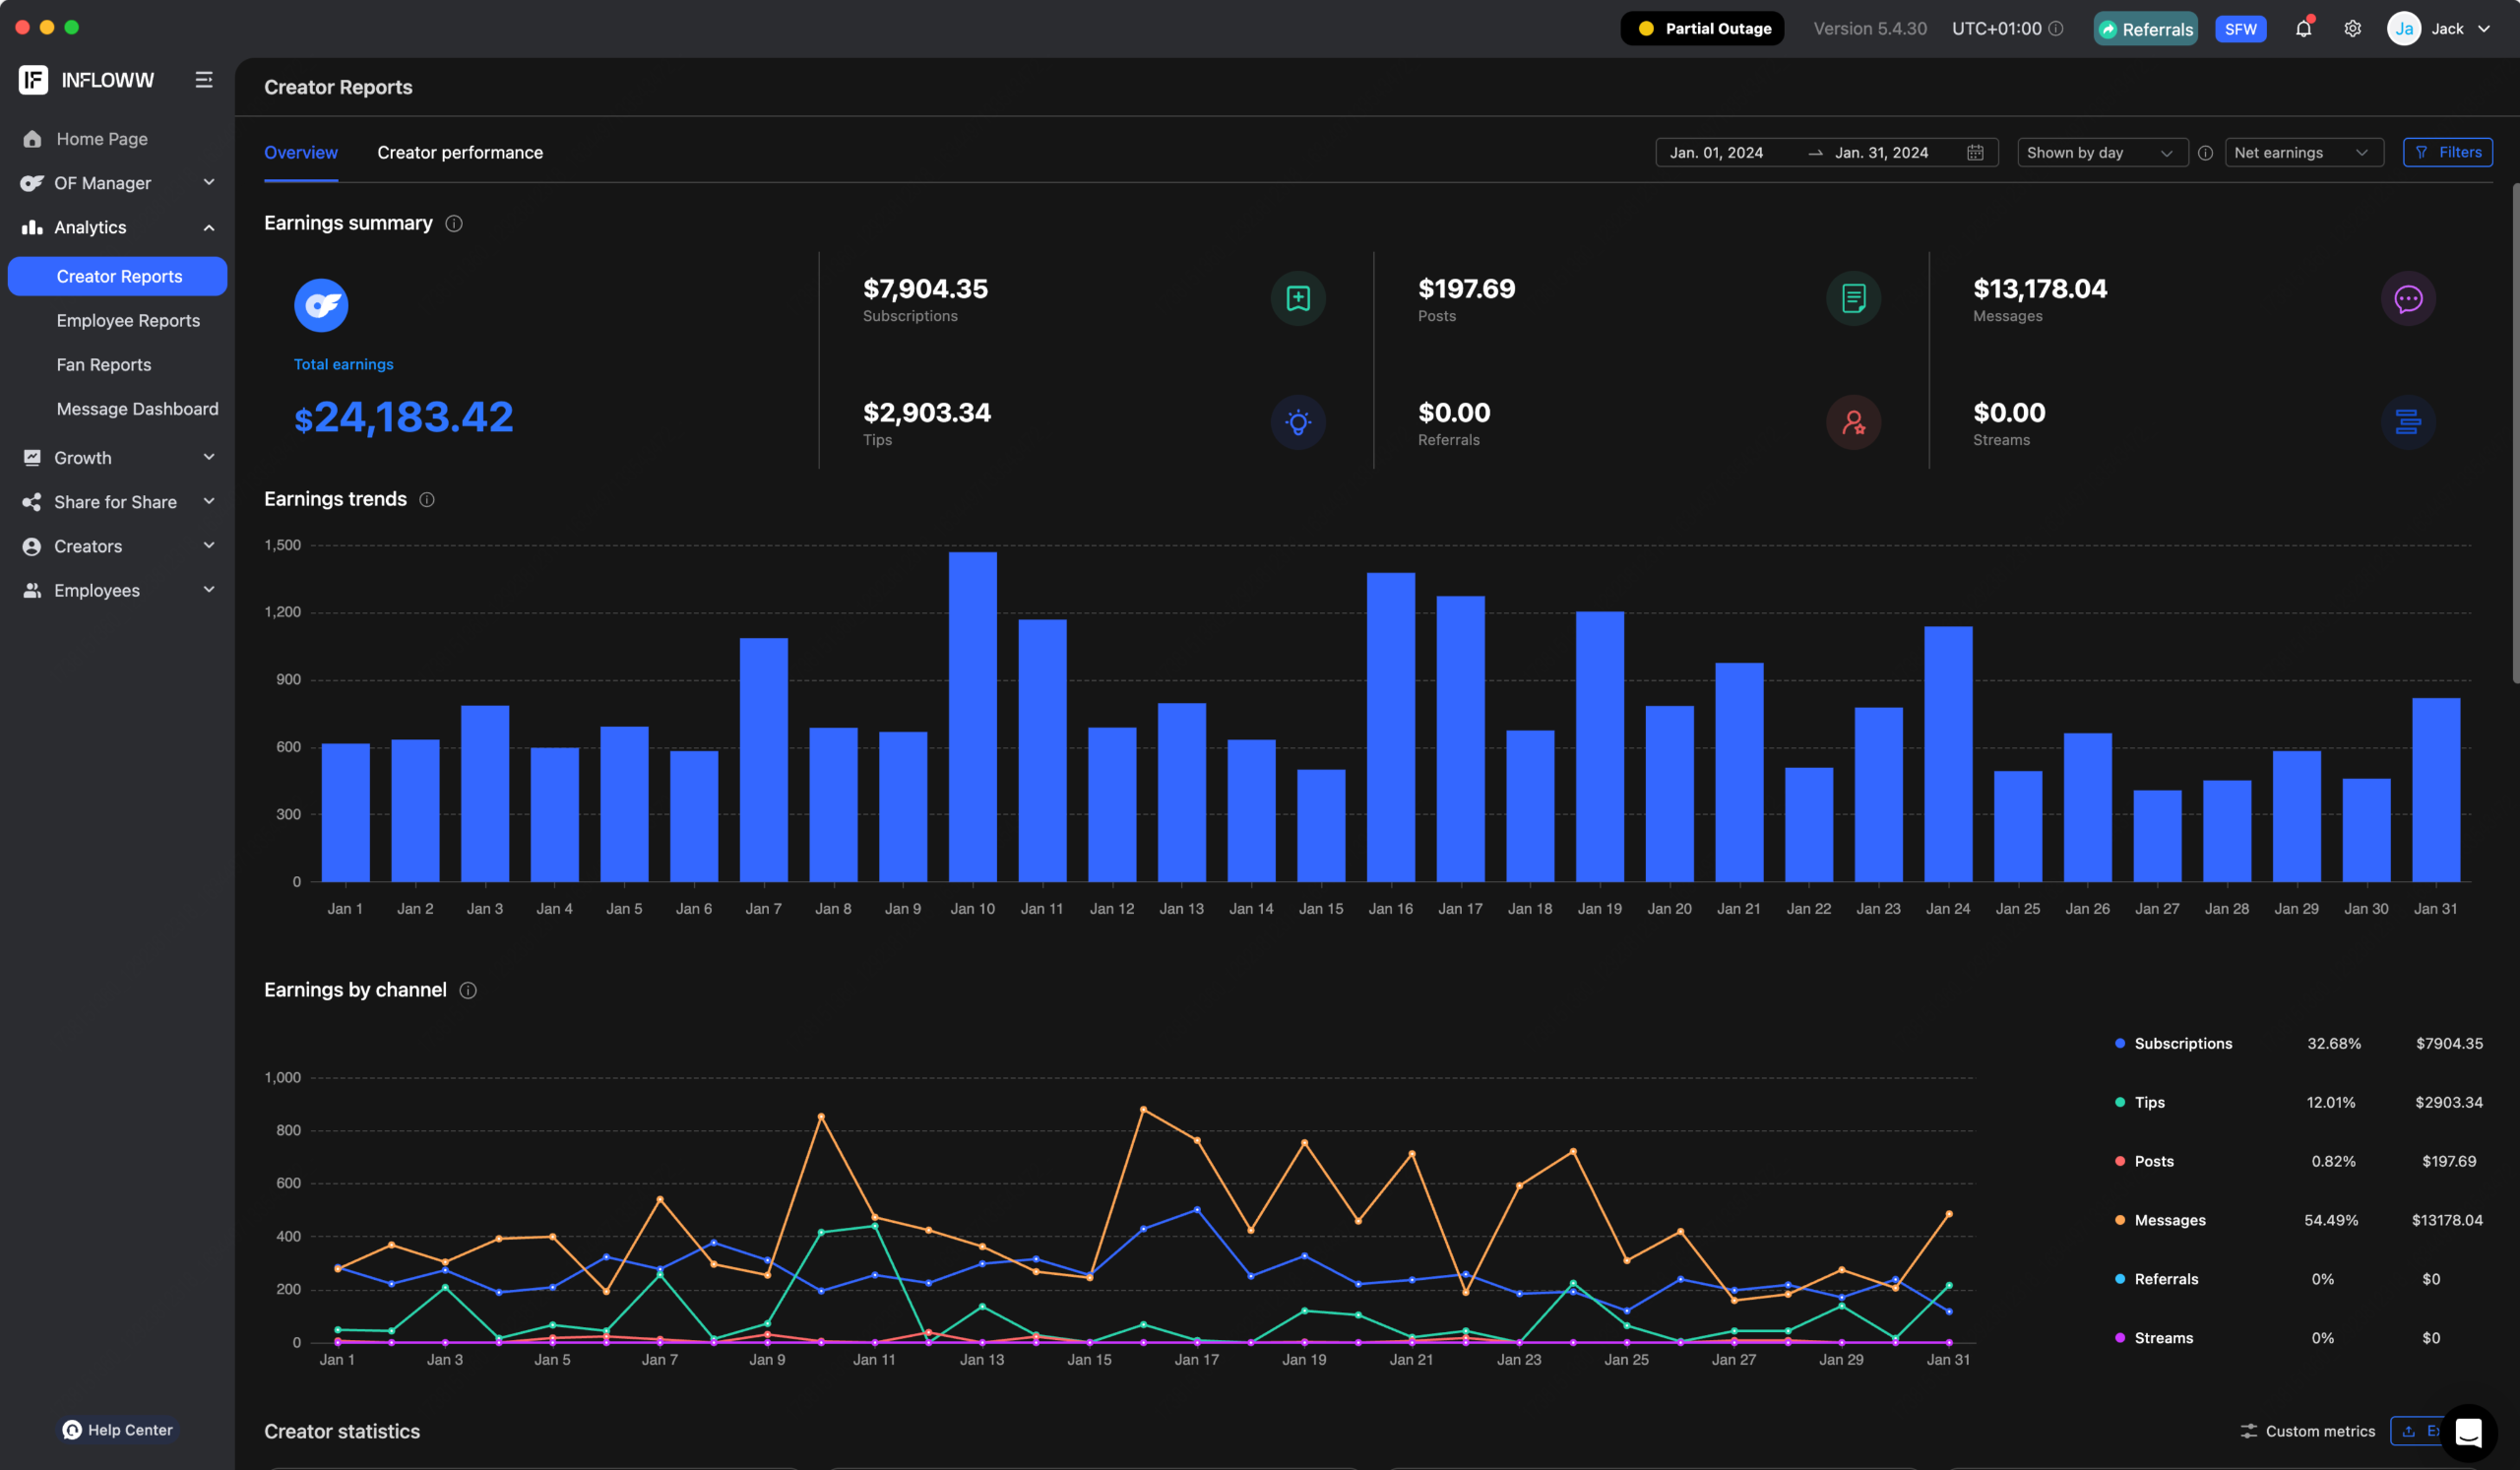Open the Shown by day dropdown
Screen dimensions: 2520x1470
coord(2099,153)
